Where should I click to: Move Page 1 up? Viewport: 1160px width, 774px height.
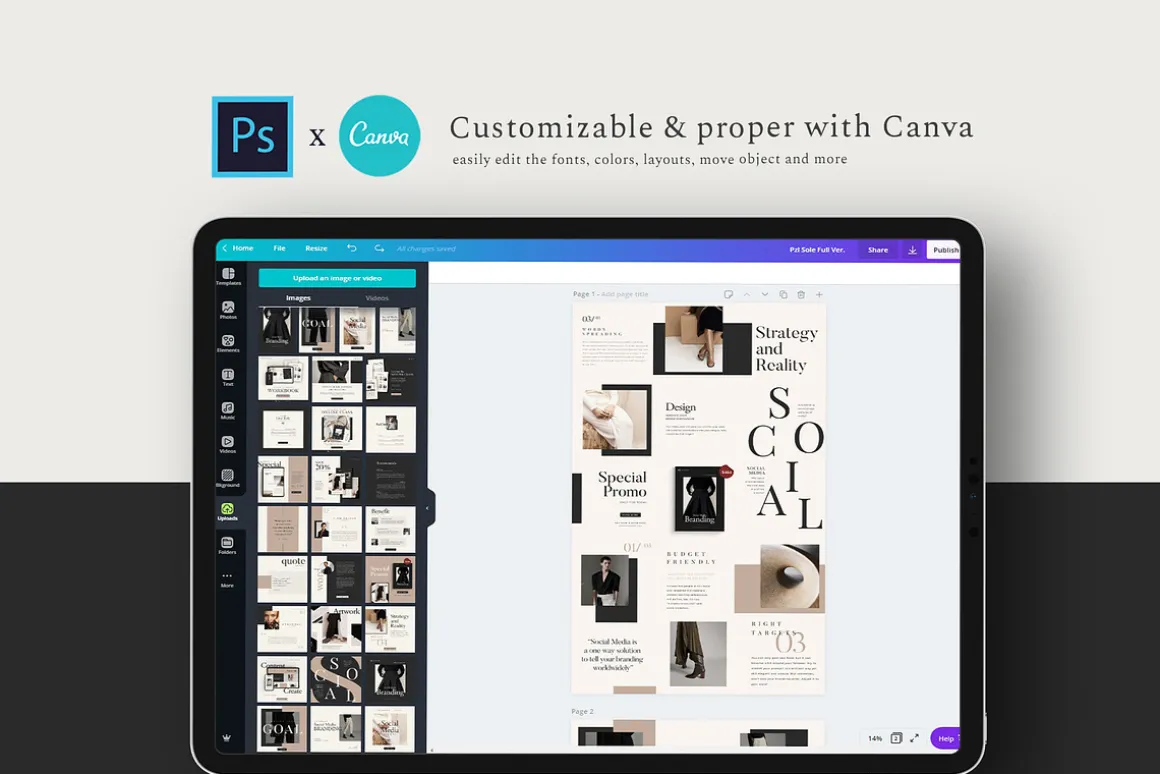[746, 295]
